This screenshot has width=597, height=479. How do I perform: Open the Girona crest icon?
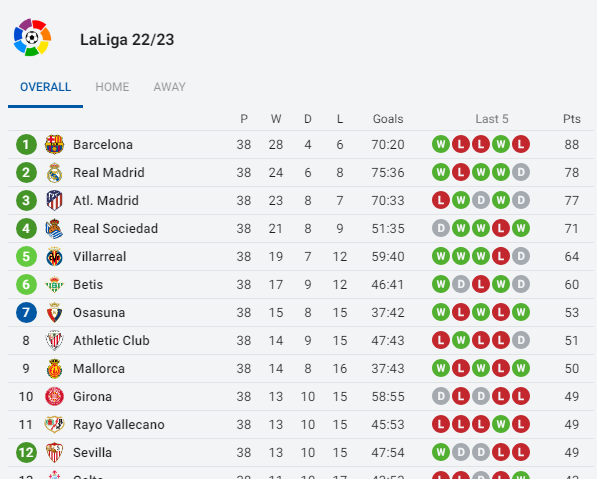pos(54,396)
